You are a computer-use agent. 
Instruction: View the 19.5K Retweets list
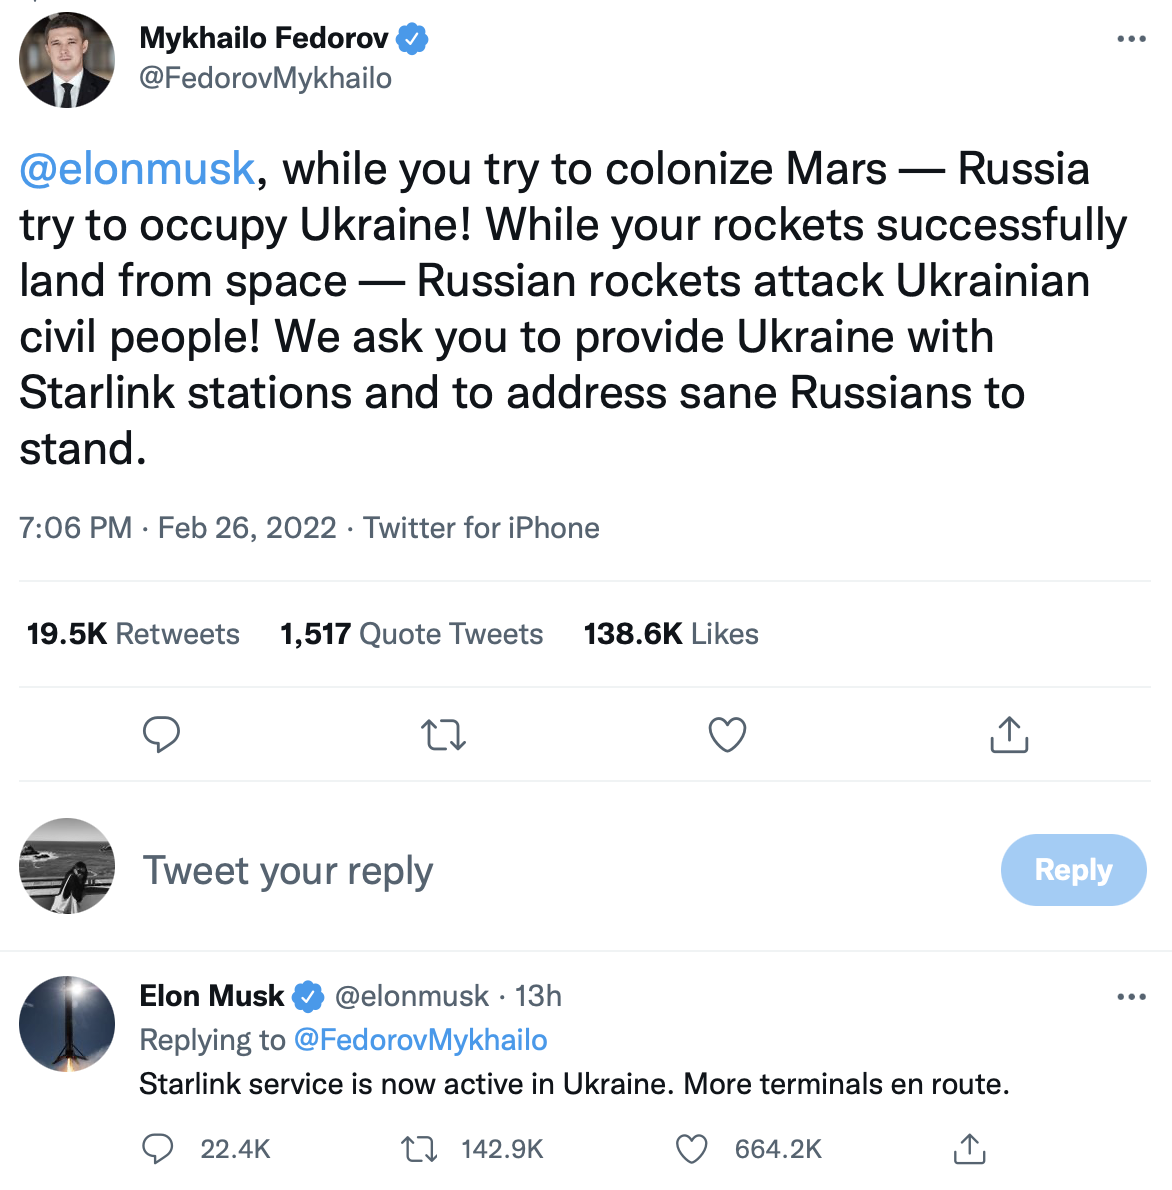[133, 634]
